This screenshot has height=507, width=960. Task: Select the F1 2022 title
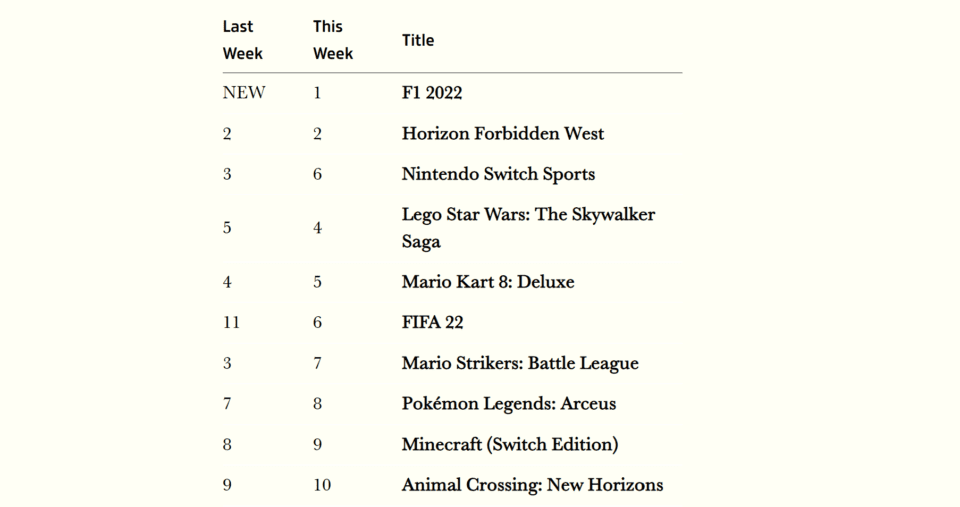pos(432,93)
